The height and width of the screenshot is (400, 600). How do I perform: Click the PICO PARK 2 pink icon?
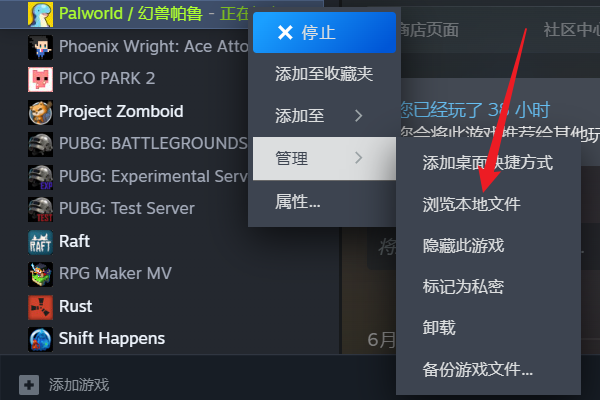pos(40,79)
